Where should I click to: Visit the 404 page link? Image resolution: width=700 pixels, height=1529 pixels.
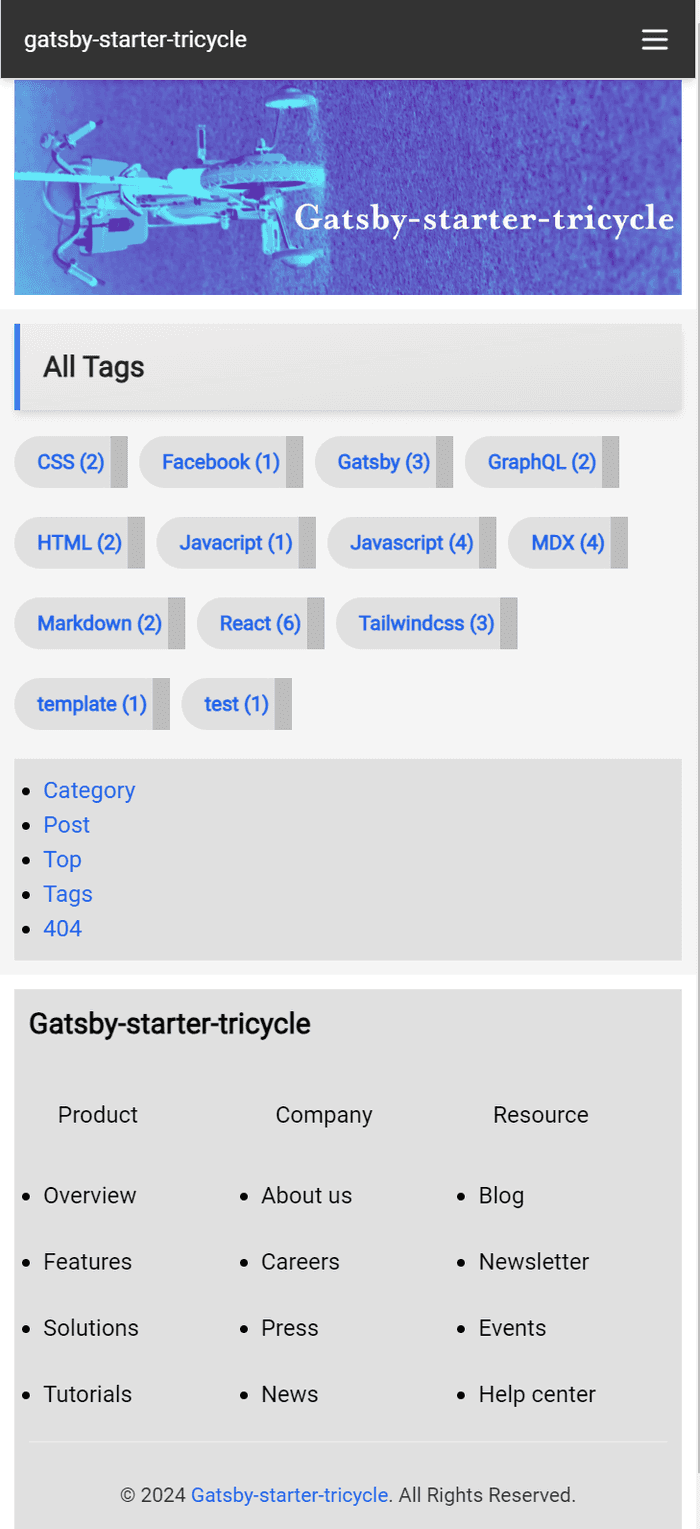coord(62,929)
